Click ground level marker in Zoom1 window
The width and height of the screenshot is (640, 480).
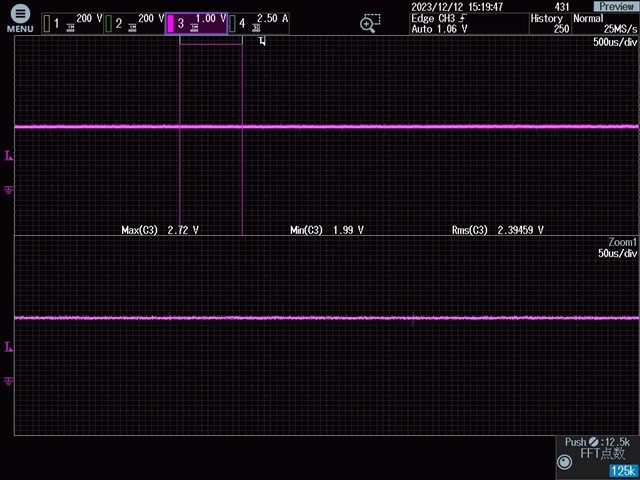coord(9,382)
